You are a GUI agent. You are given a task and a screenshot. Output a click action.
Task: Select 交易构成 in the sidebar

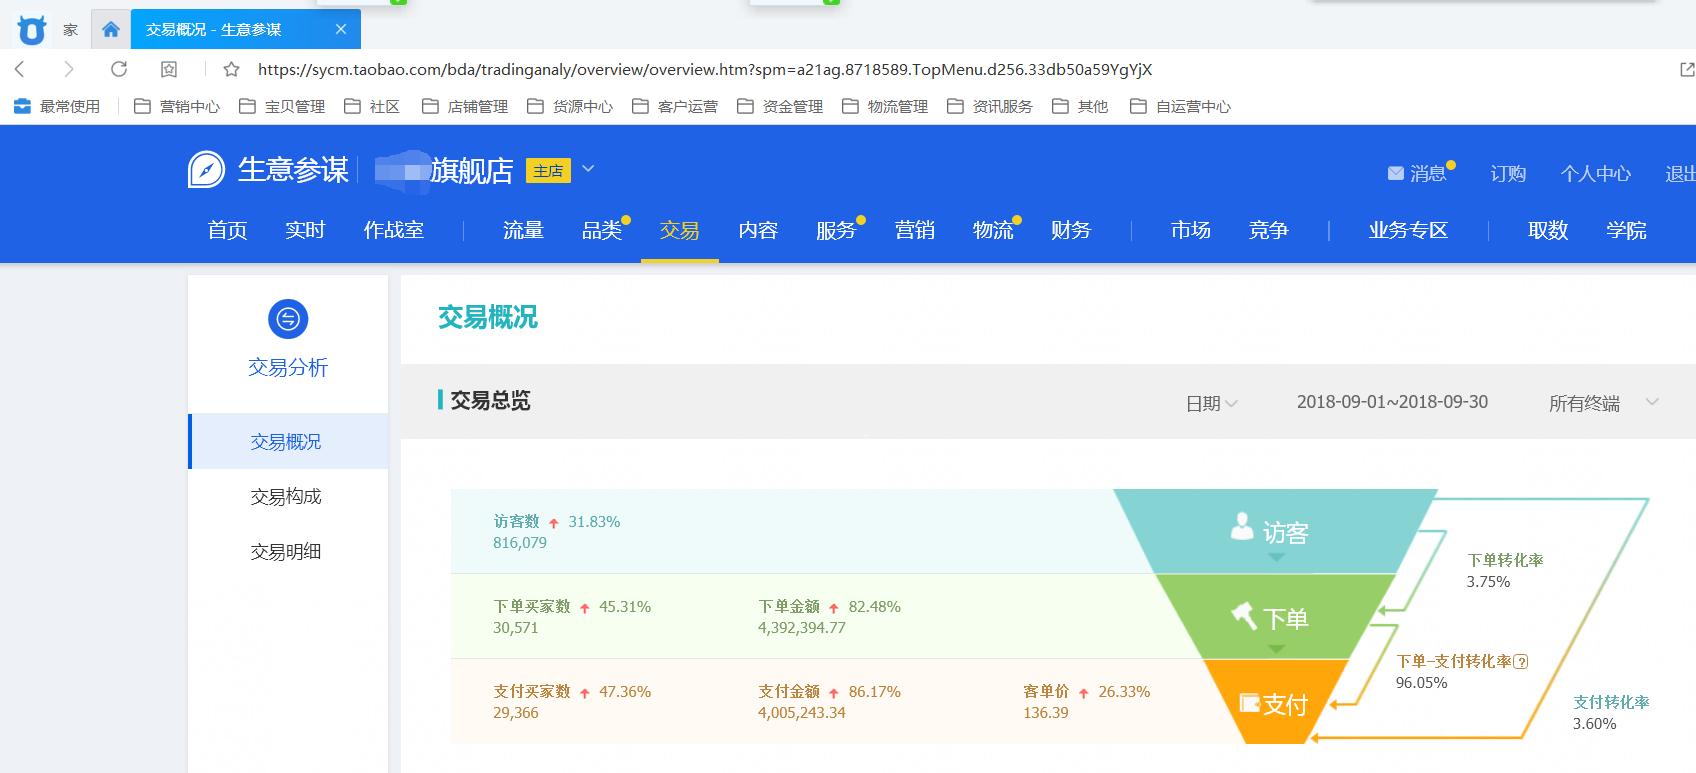pos(288,496)
